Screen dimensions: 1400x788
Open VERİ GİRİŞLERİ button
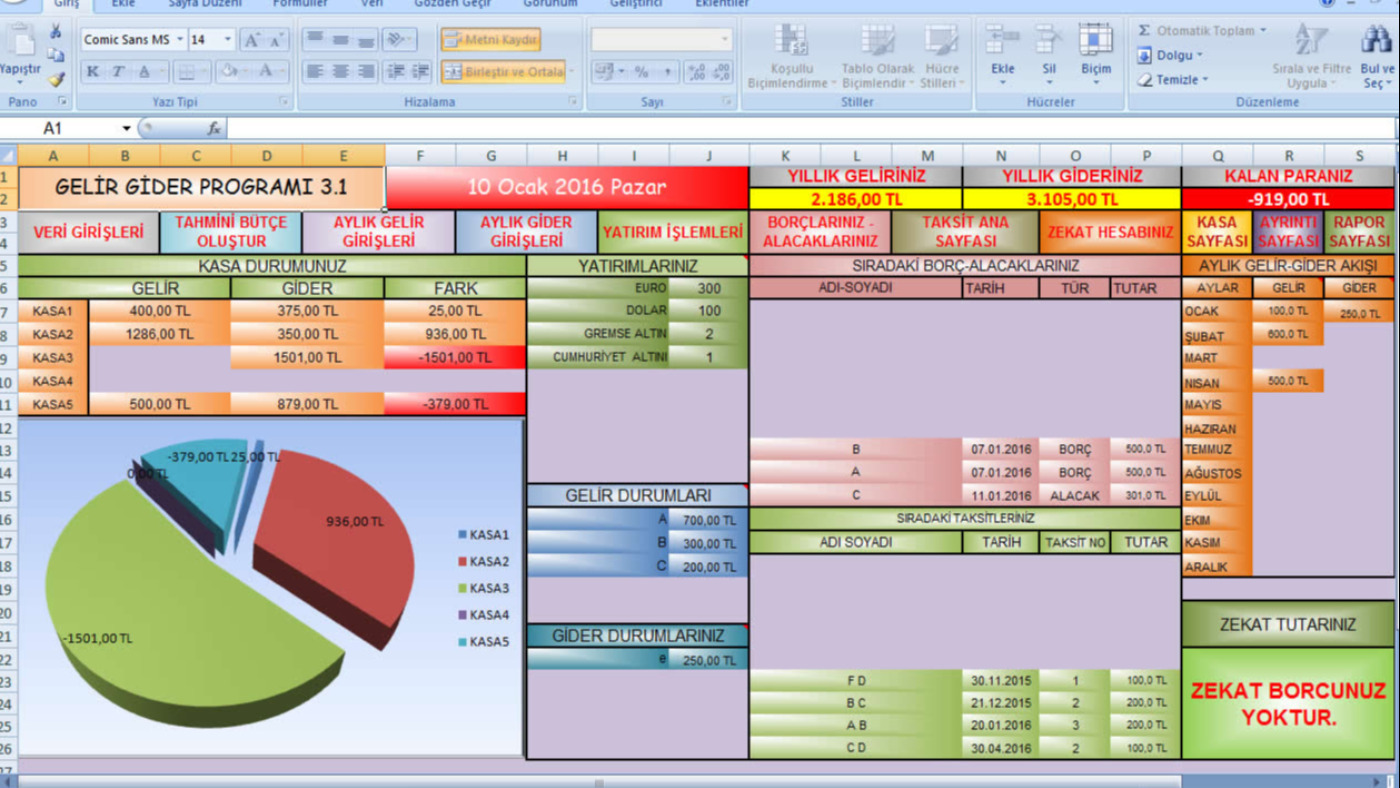click(88, 232)
